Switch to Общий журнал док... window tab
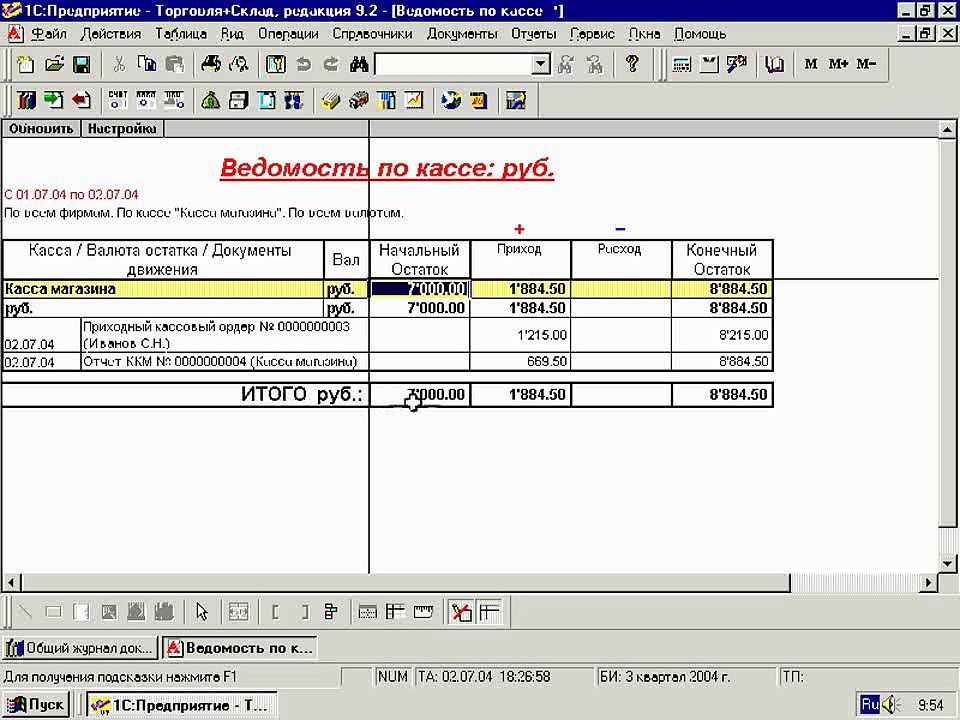Image resolution: width=960 pixels, height=720 pixels. tap(80, 648)
